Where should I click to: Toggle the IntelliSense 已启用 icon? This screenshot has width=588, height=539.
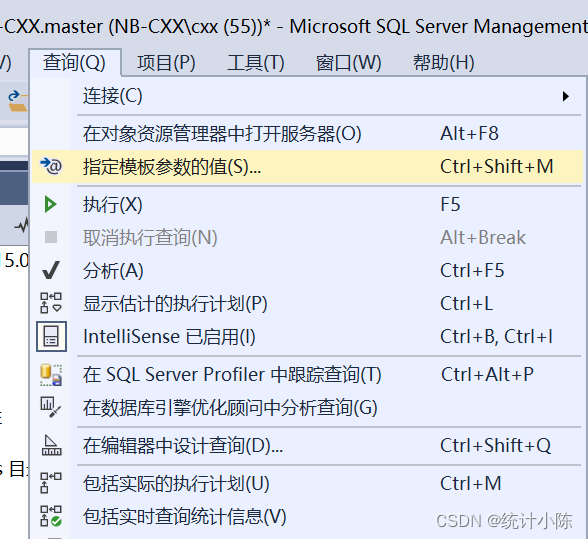(51, 336)
